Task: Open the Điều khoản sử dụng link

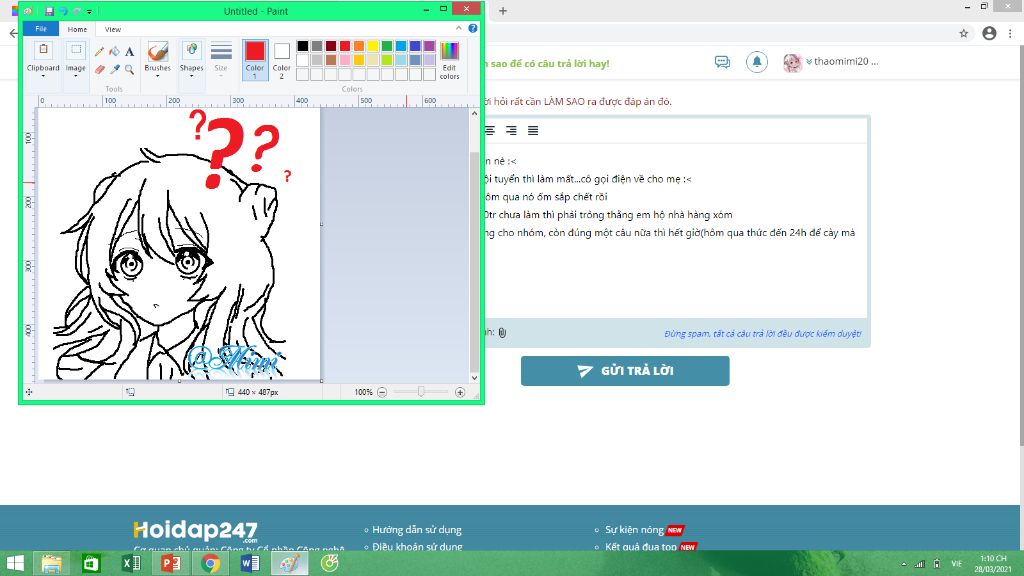Action: [x=417, y=547]
